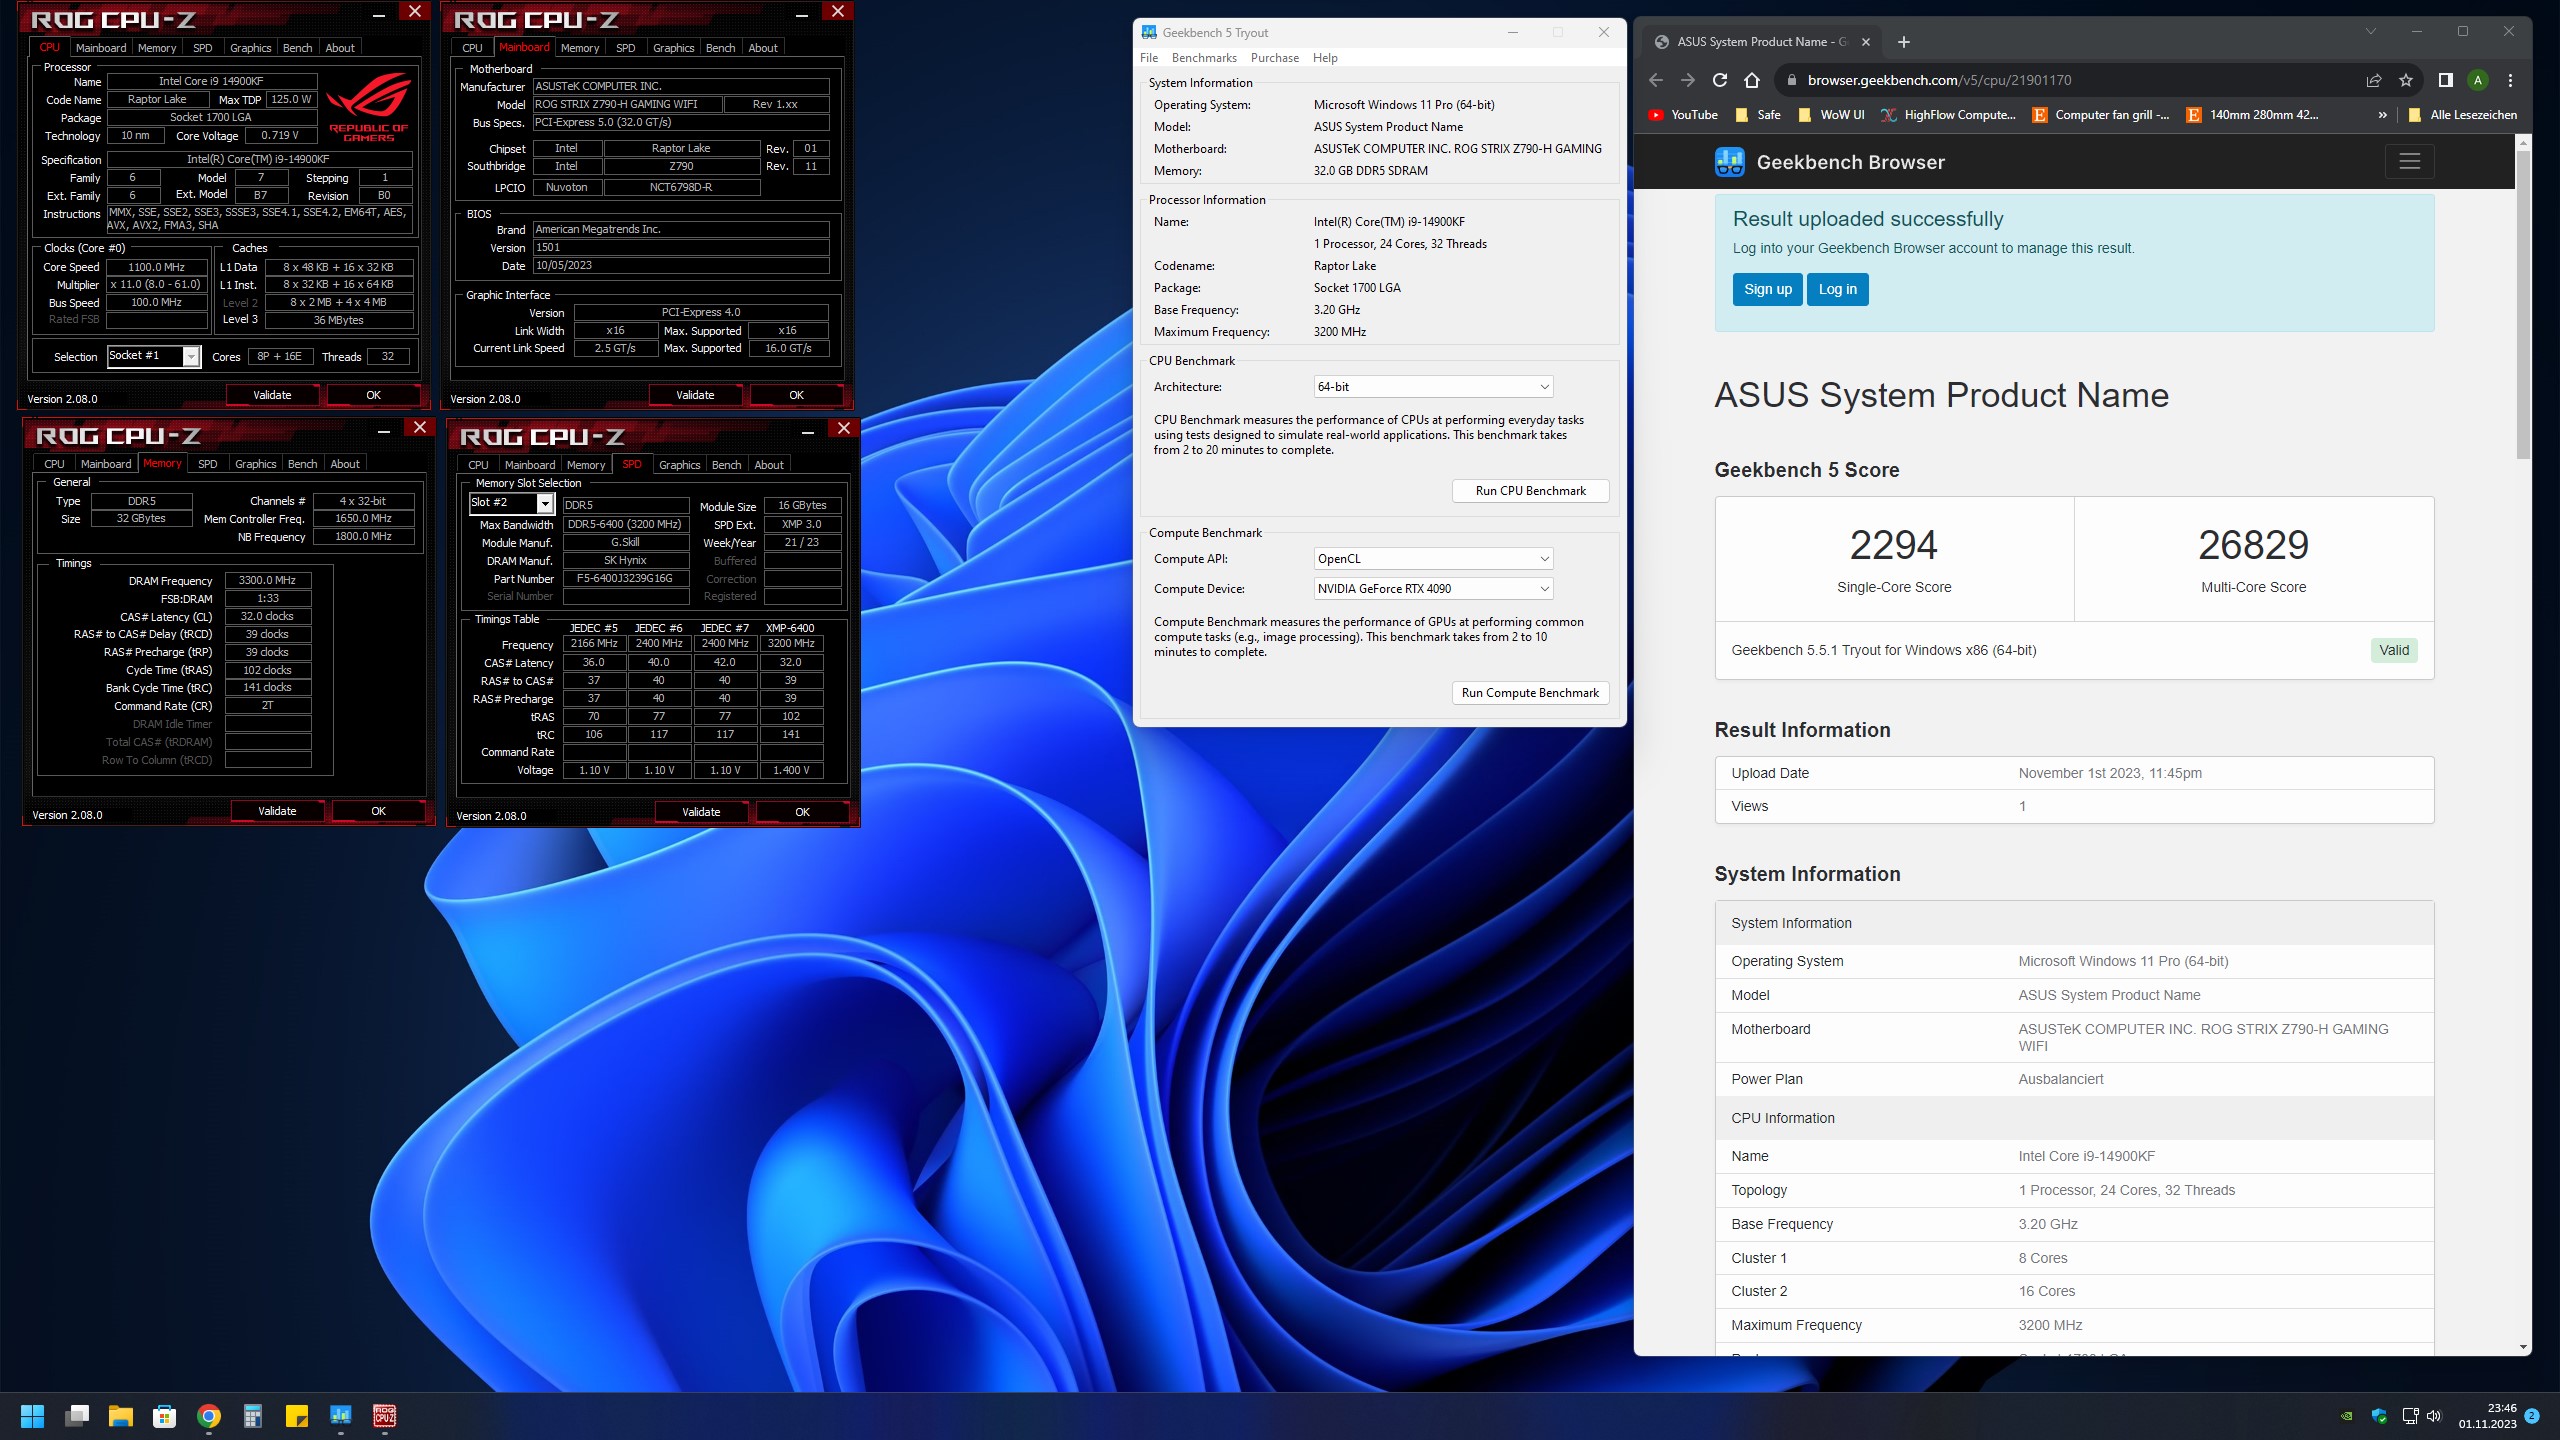This screenshot has height=1440, width=2560.
Task: Select the CPU tab in CPU-Z SPD window
Action: click(x=478, y=465)
